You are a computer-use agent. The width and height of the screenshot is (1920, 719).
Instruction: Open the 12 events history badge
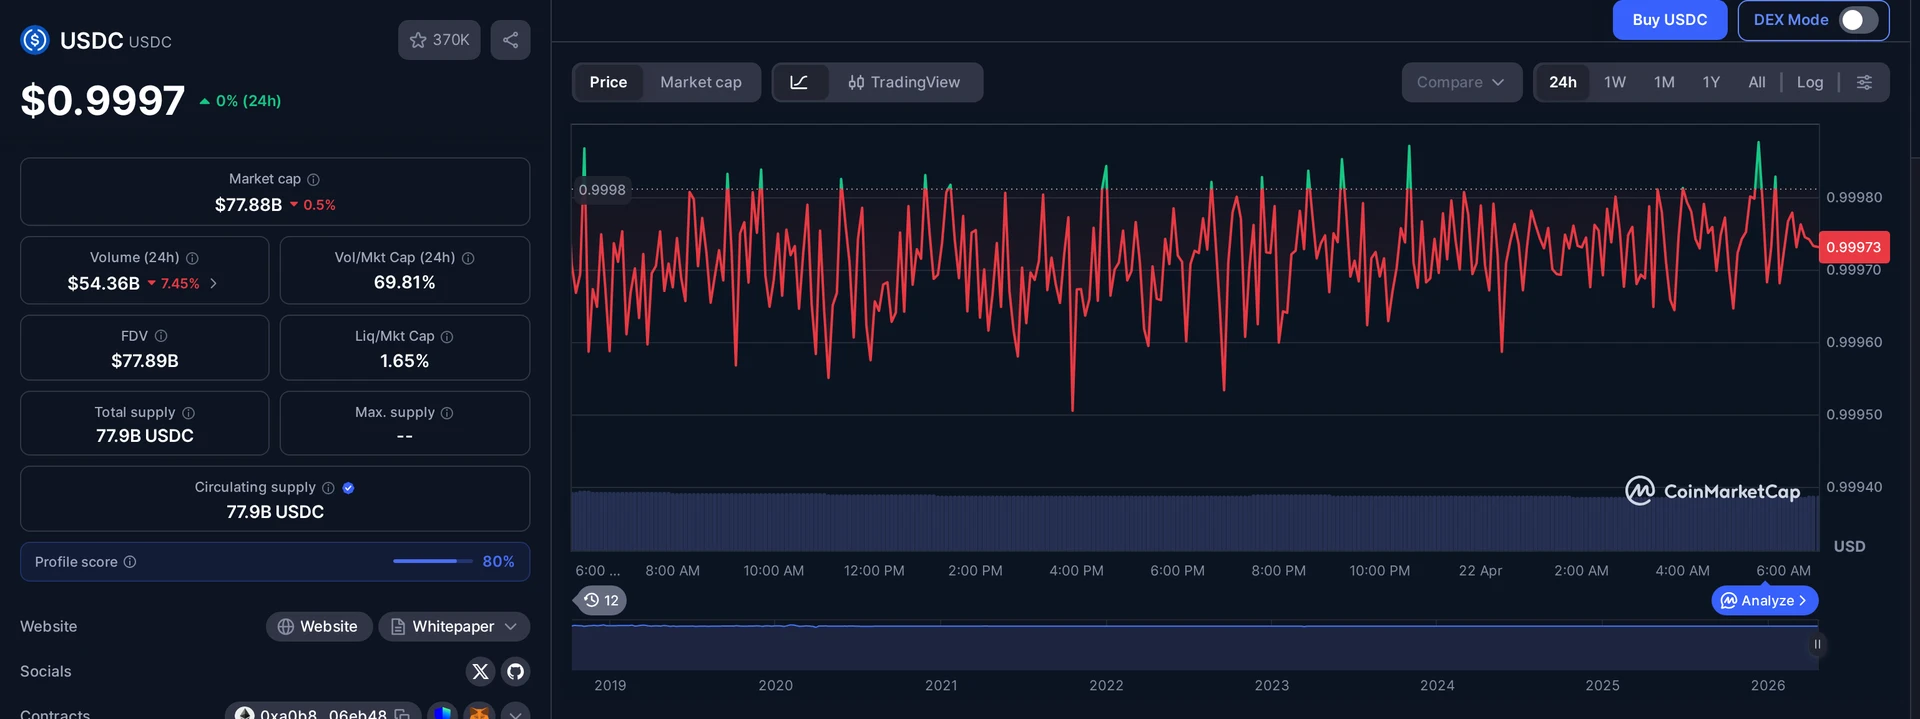[601, 600]
